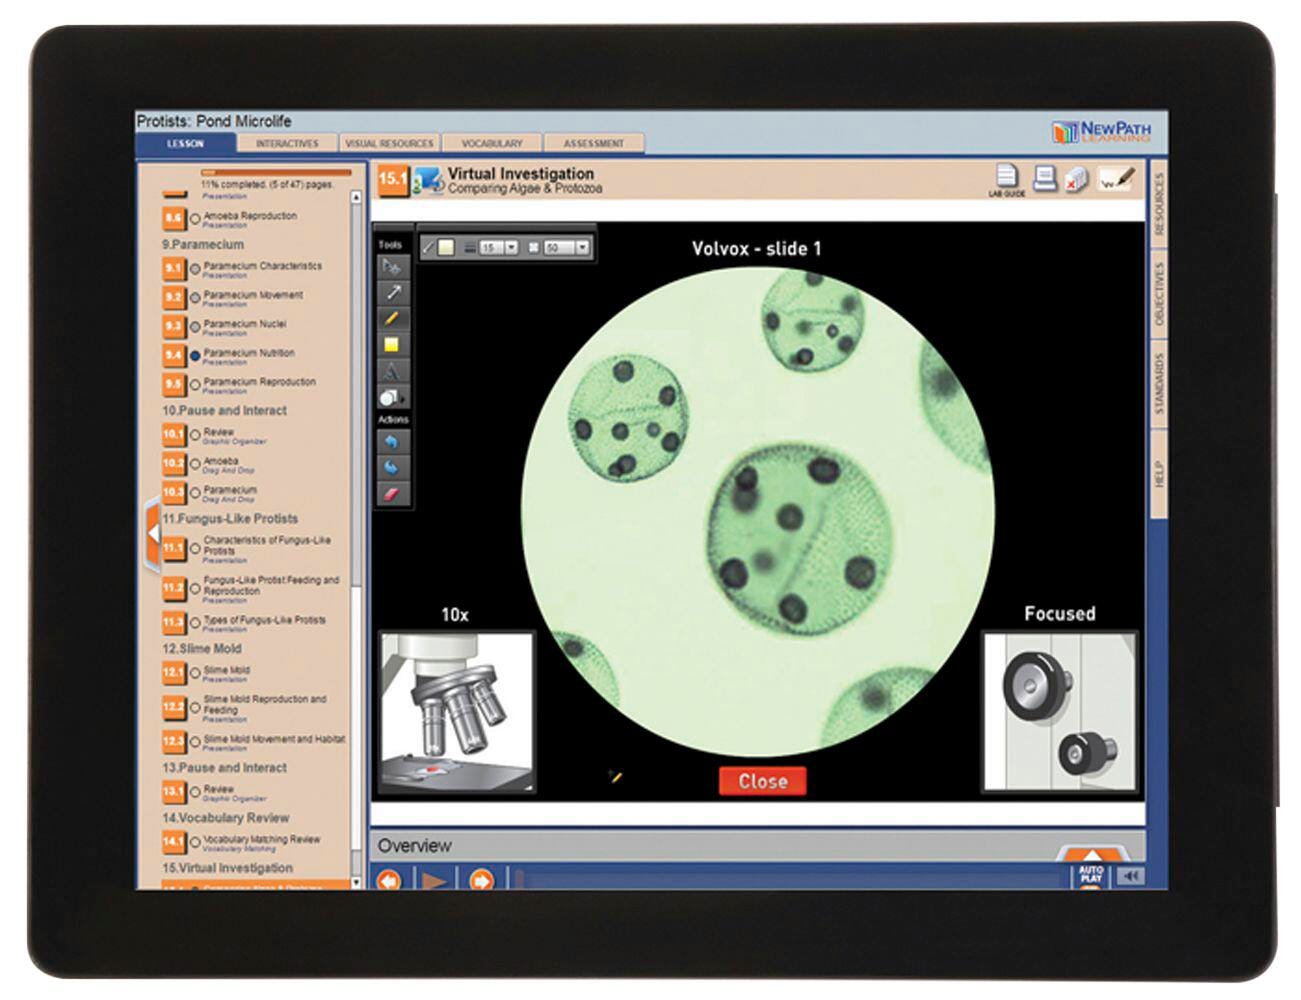Choose the yellow rectangle highlight tool

click(x=392, y=345)
